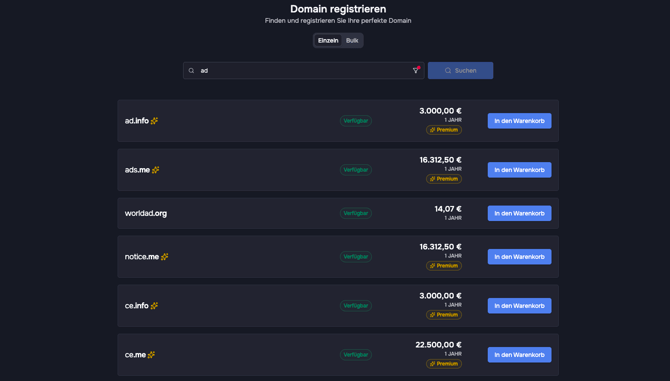
Task: Click the 'Domain registrieren' heading
Action: 338,9
